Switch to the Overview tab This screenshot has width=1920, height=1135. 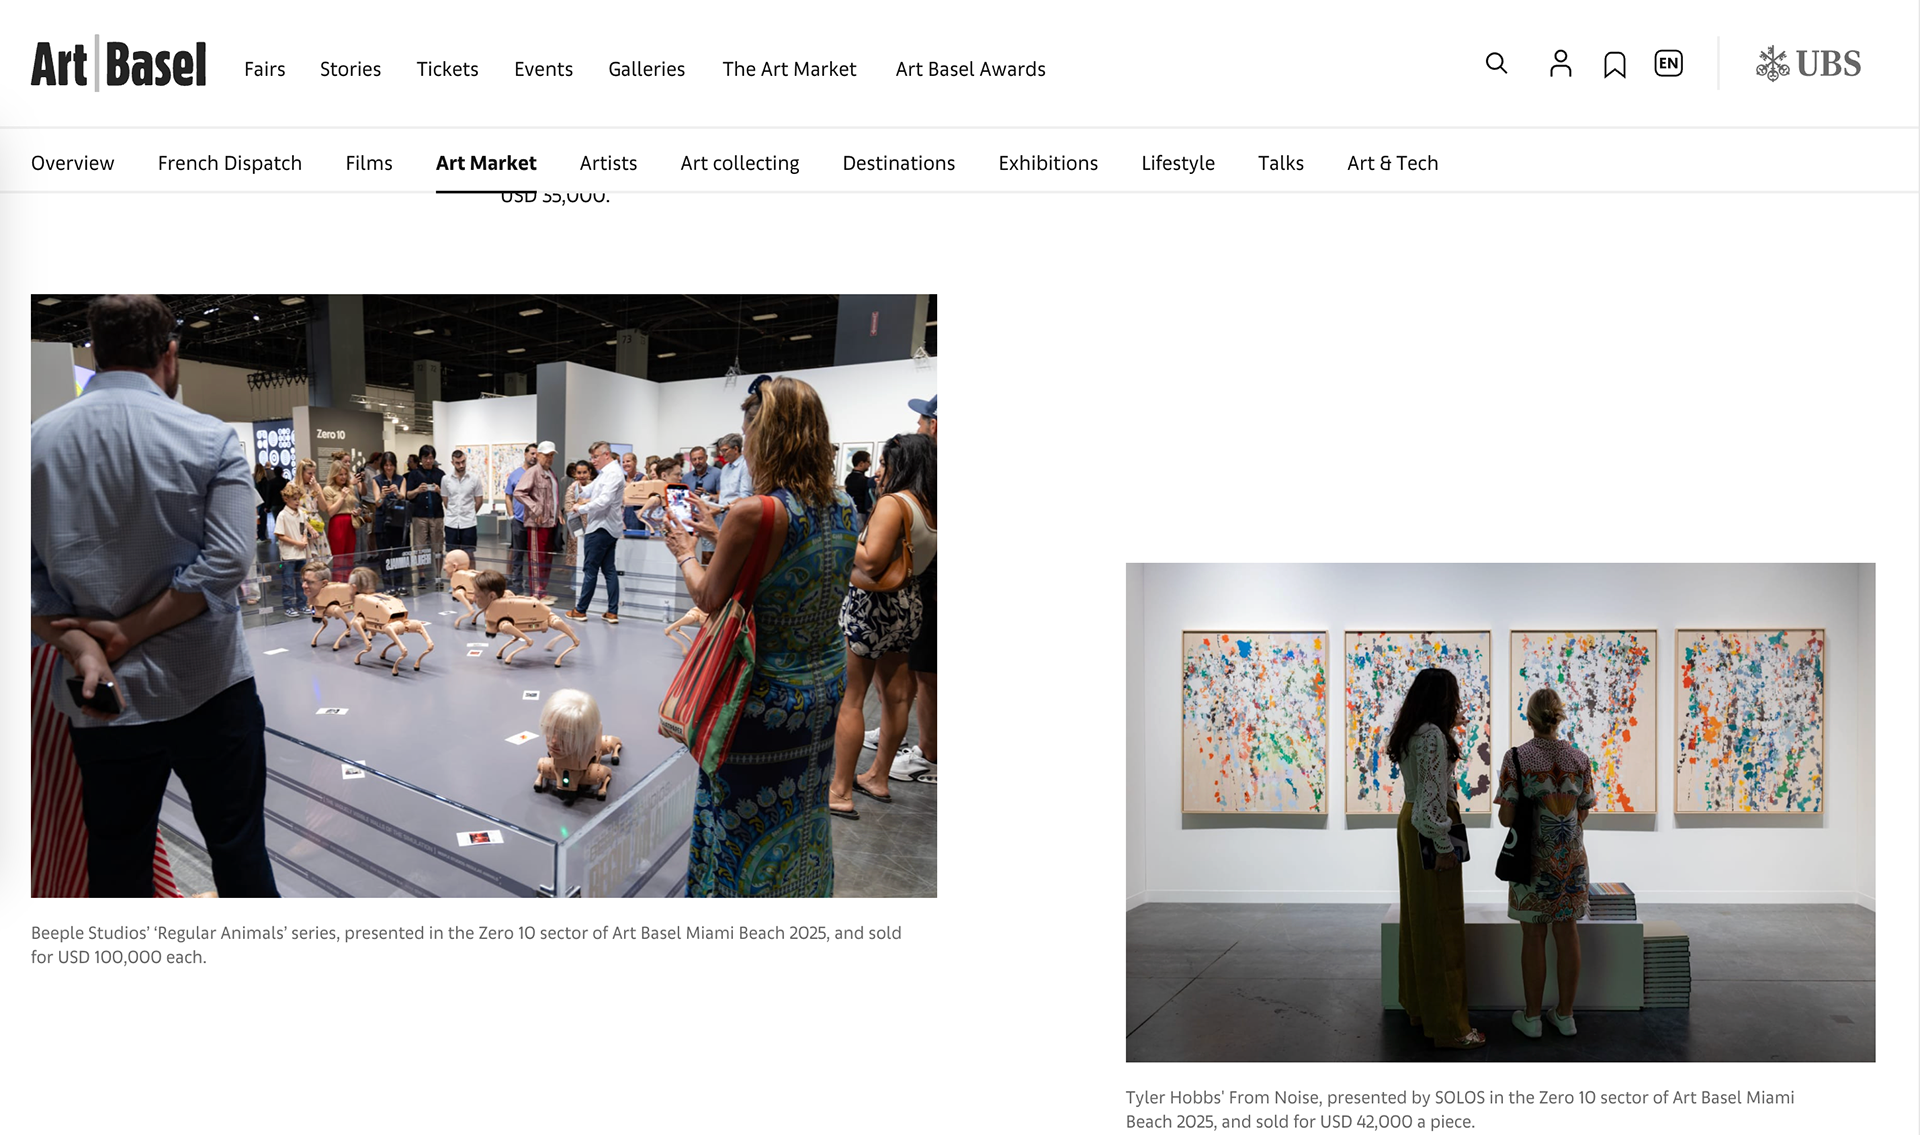(72, 163)
